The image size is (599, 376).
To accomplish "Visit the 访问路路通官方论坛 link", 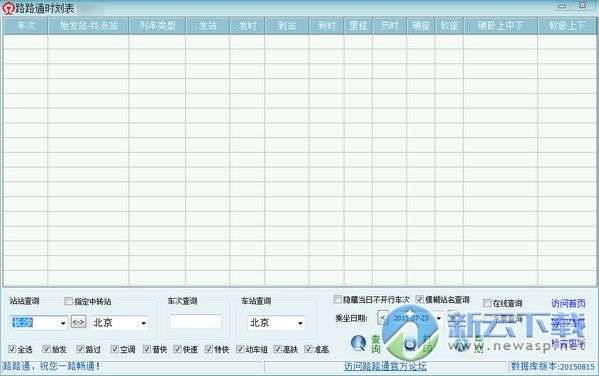I will [385, 366].
